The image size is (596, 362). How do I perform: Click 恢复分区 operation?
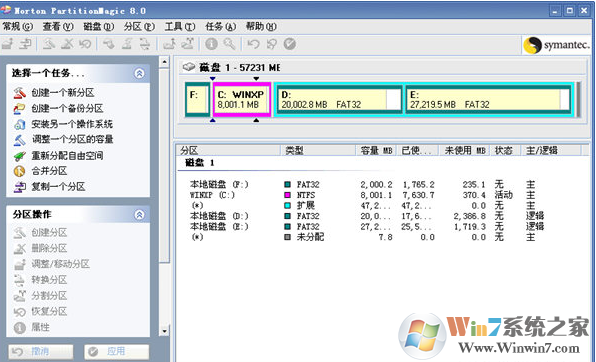[x=49, y=311]
